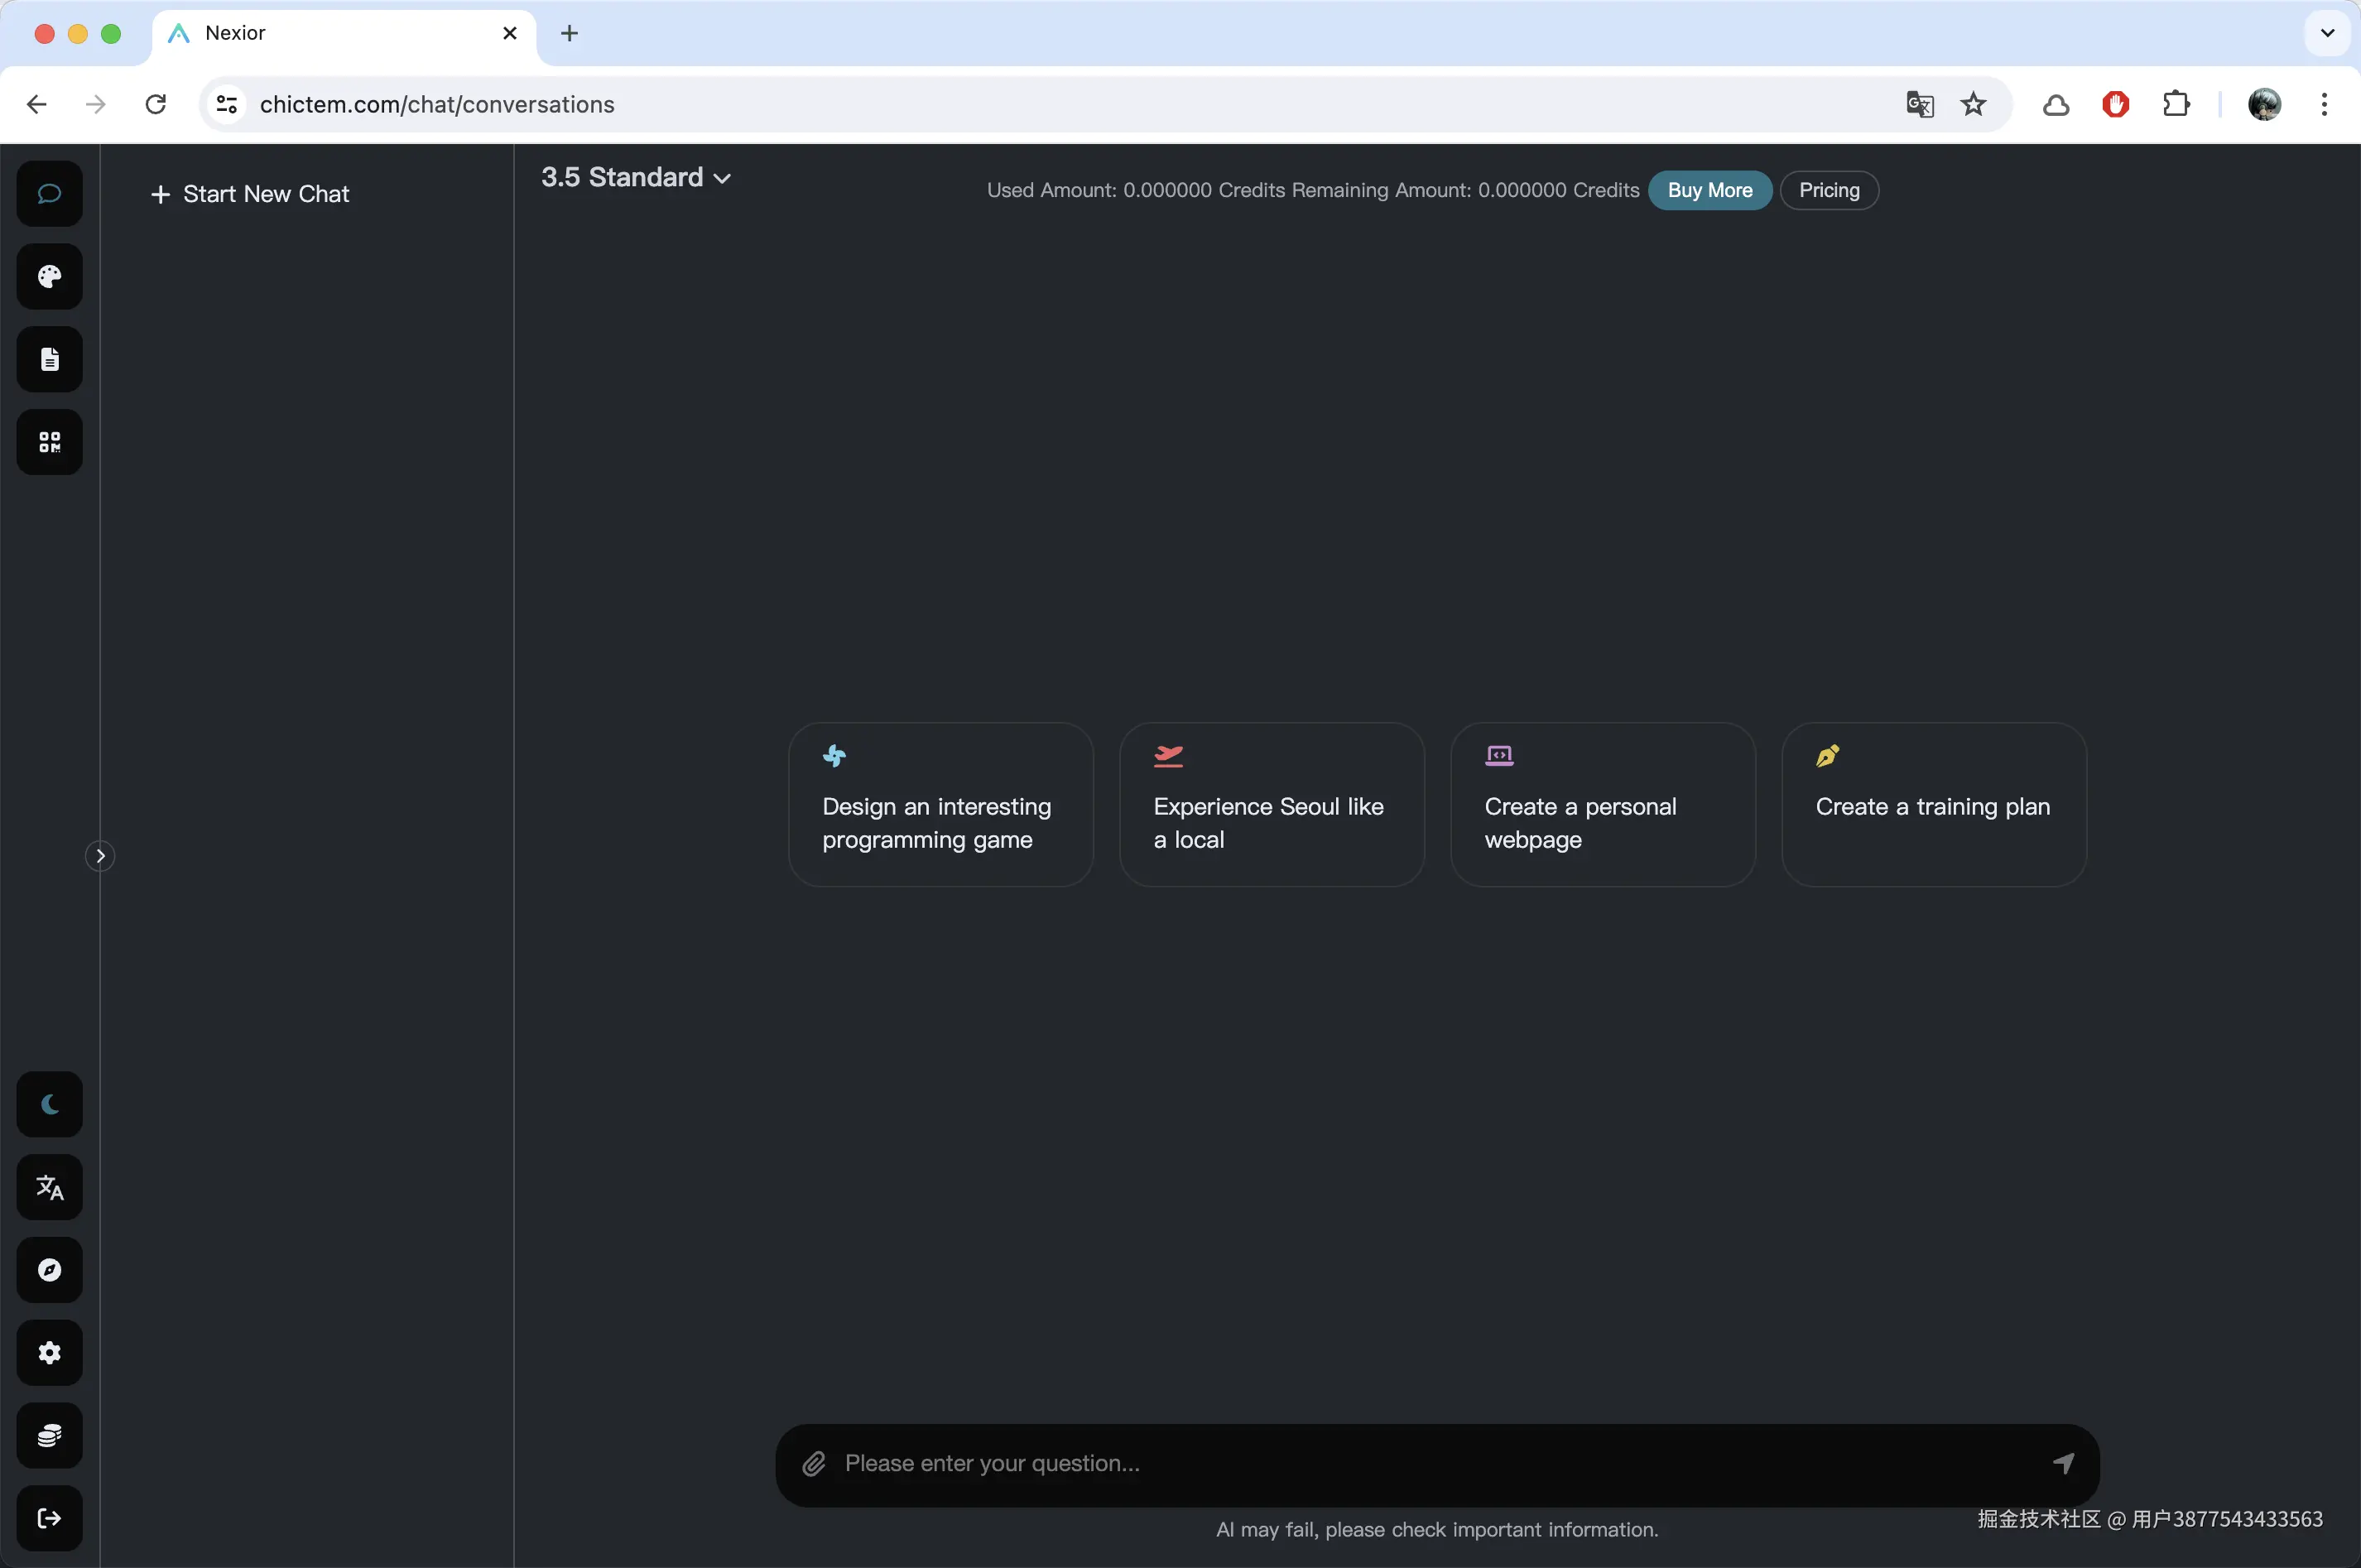Open the document sidebar icon
This screenshot has height=1568, width=2361.
[49, 359]
